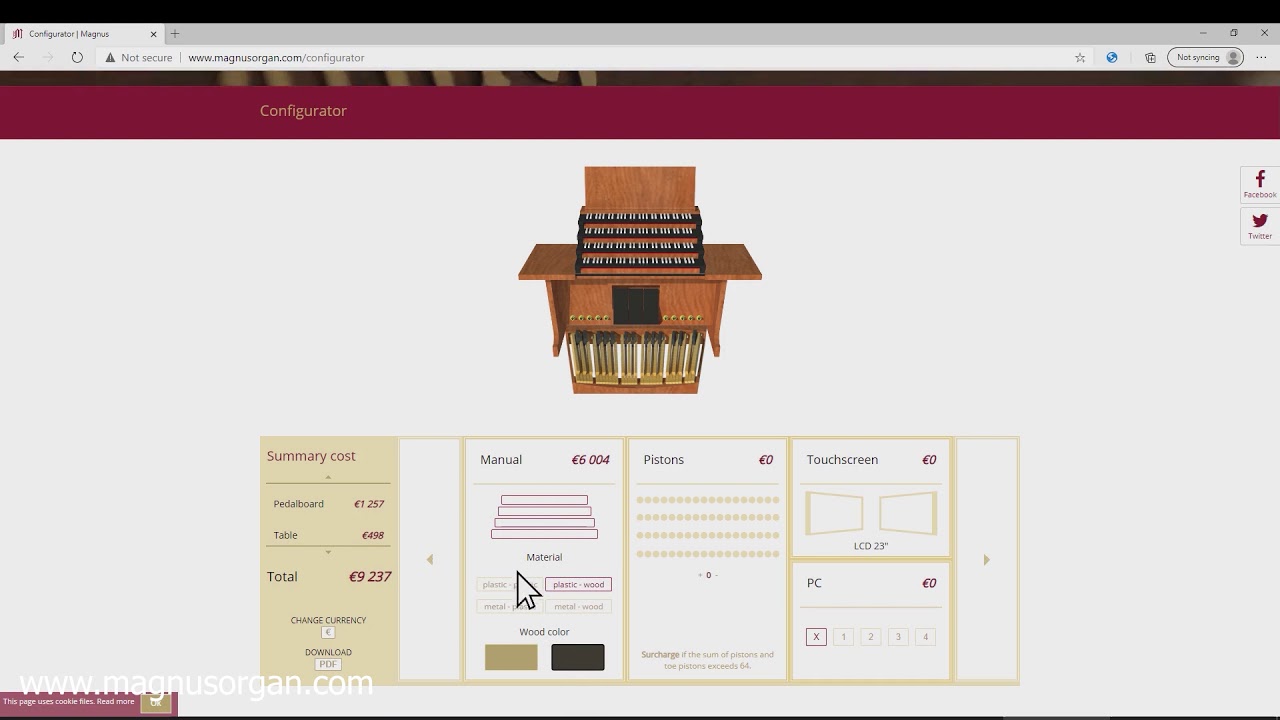Select plastic - wood manual material
Image resolution: width=1280 pixels, height=720 pixels.
[578, 584]
